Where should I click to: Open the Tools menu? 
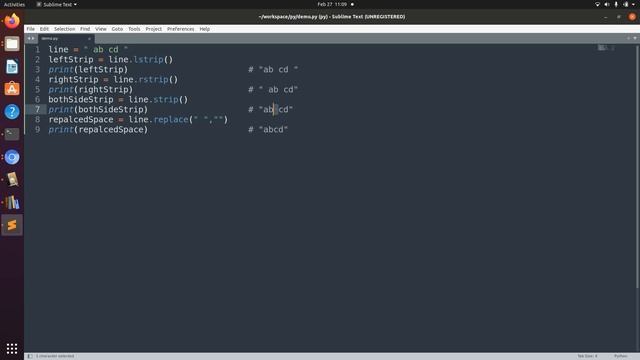pyautogui.click(x=134, y=29)
